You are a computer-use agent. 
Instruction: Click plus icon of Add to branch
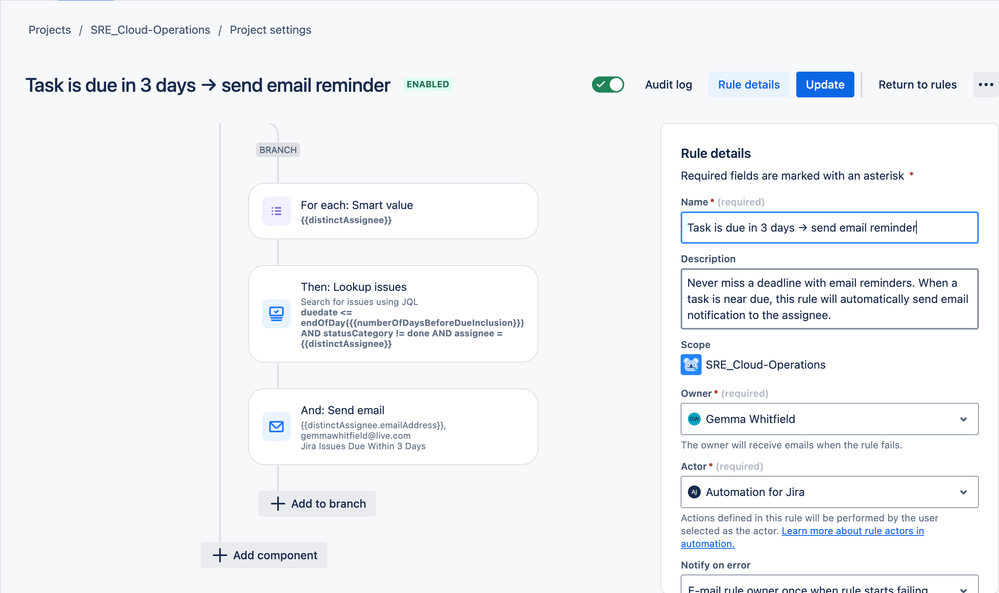(x=278, y=504)
